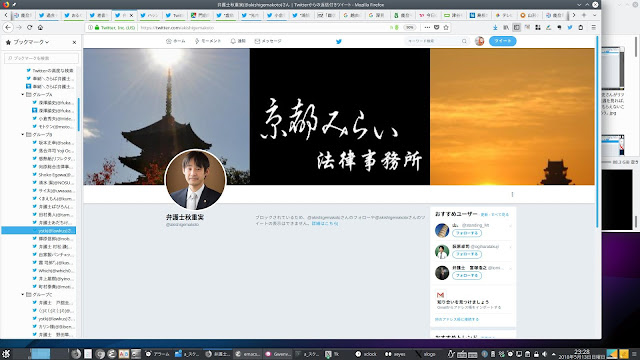Click the view all suggested users link
The width and height of the screenshot is (640, 360).
(x=500, y=215)
